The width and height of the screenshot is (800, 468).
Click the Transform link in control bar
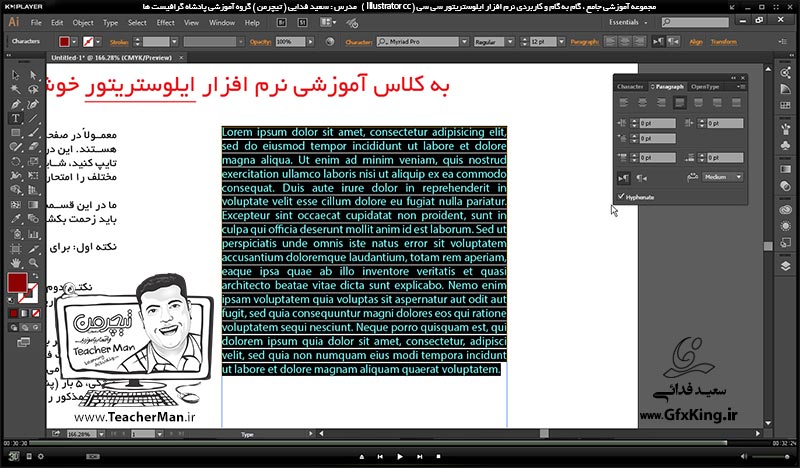(723, 42)
